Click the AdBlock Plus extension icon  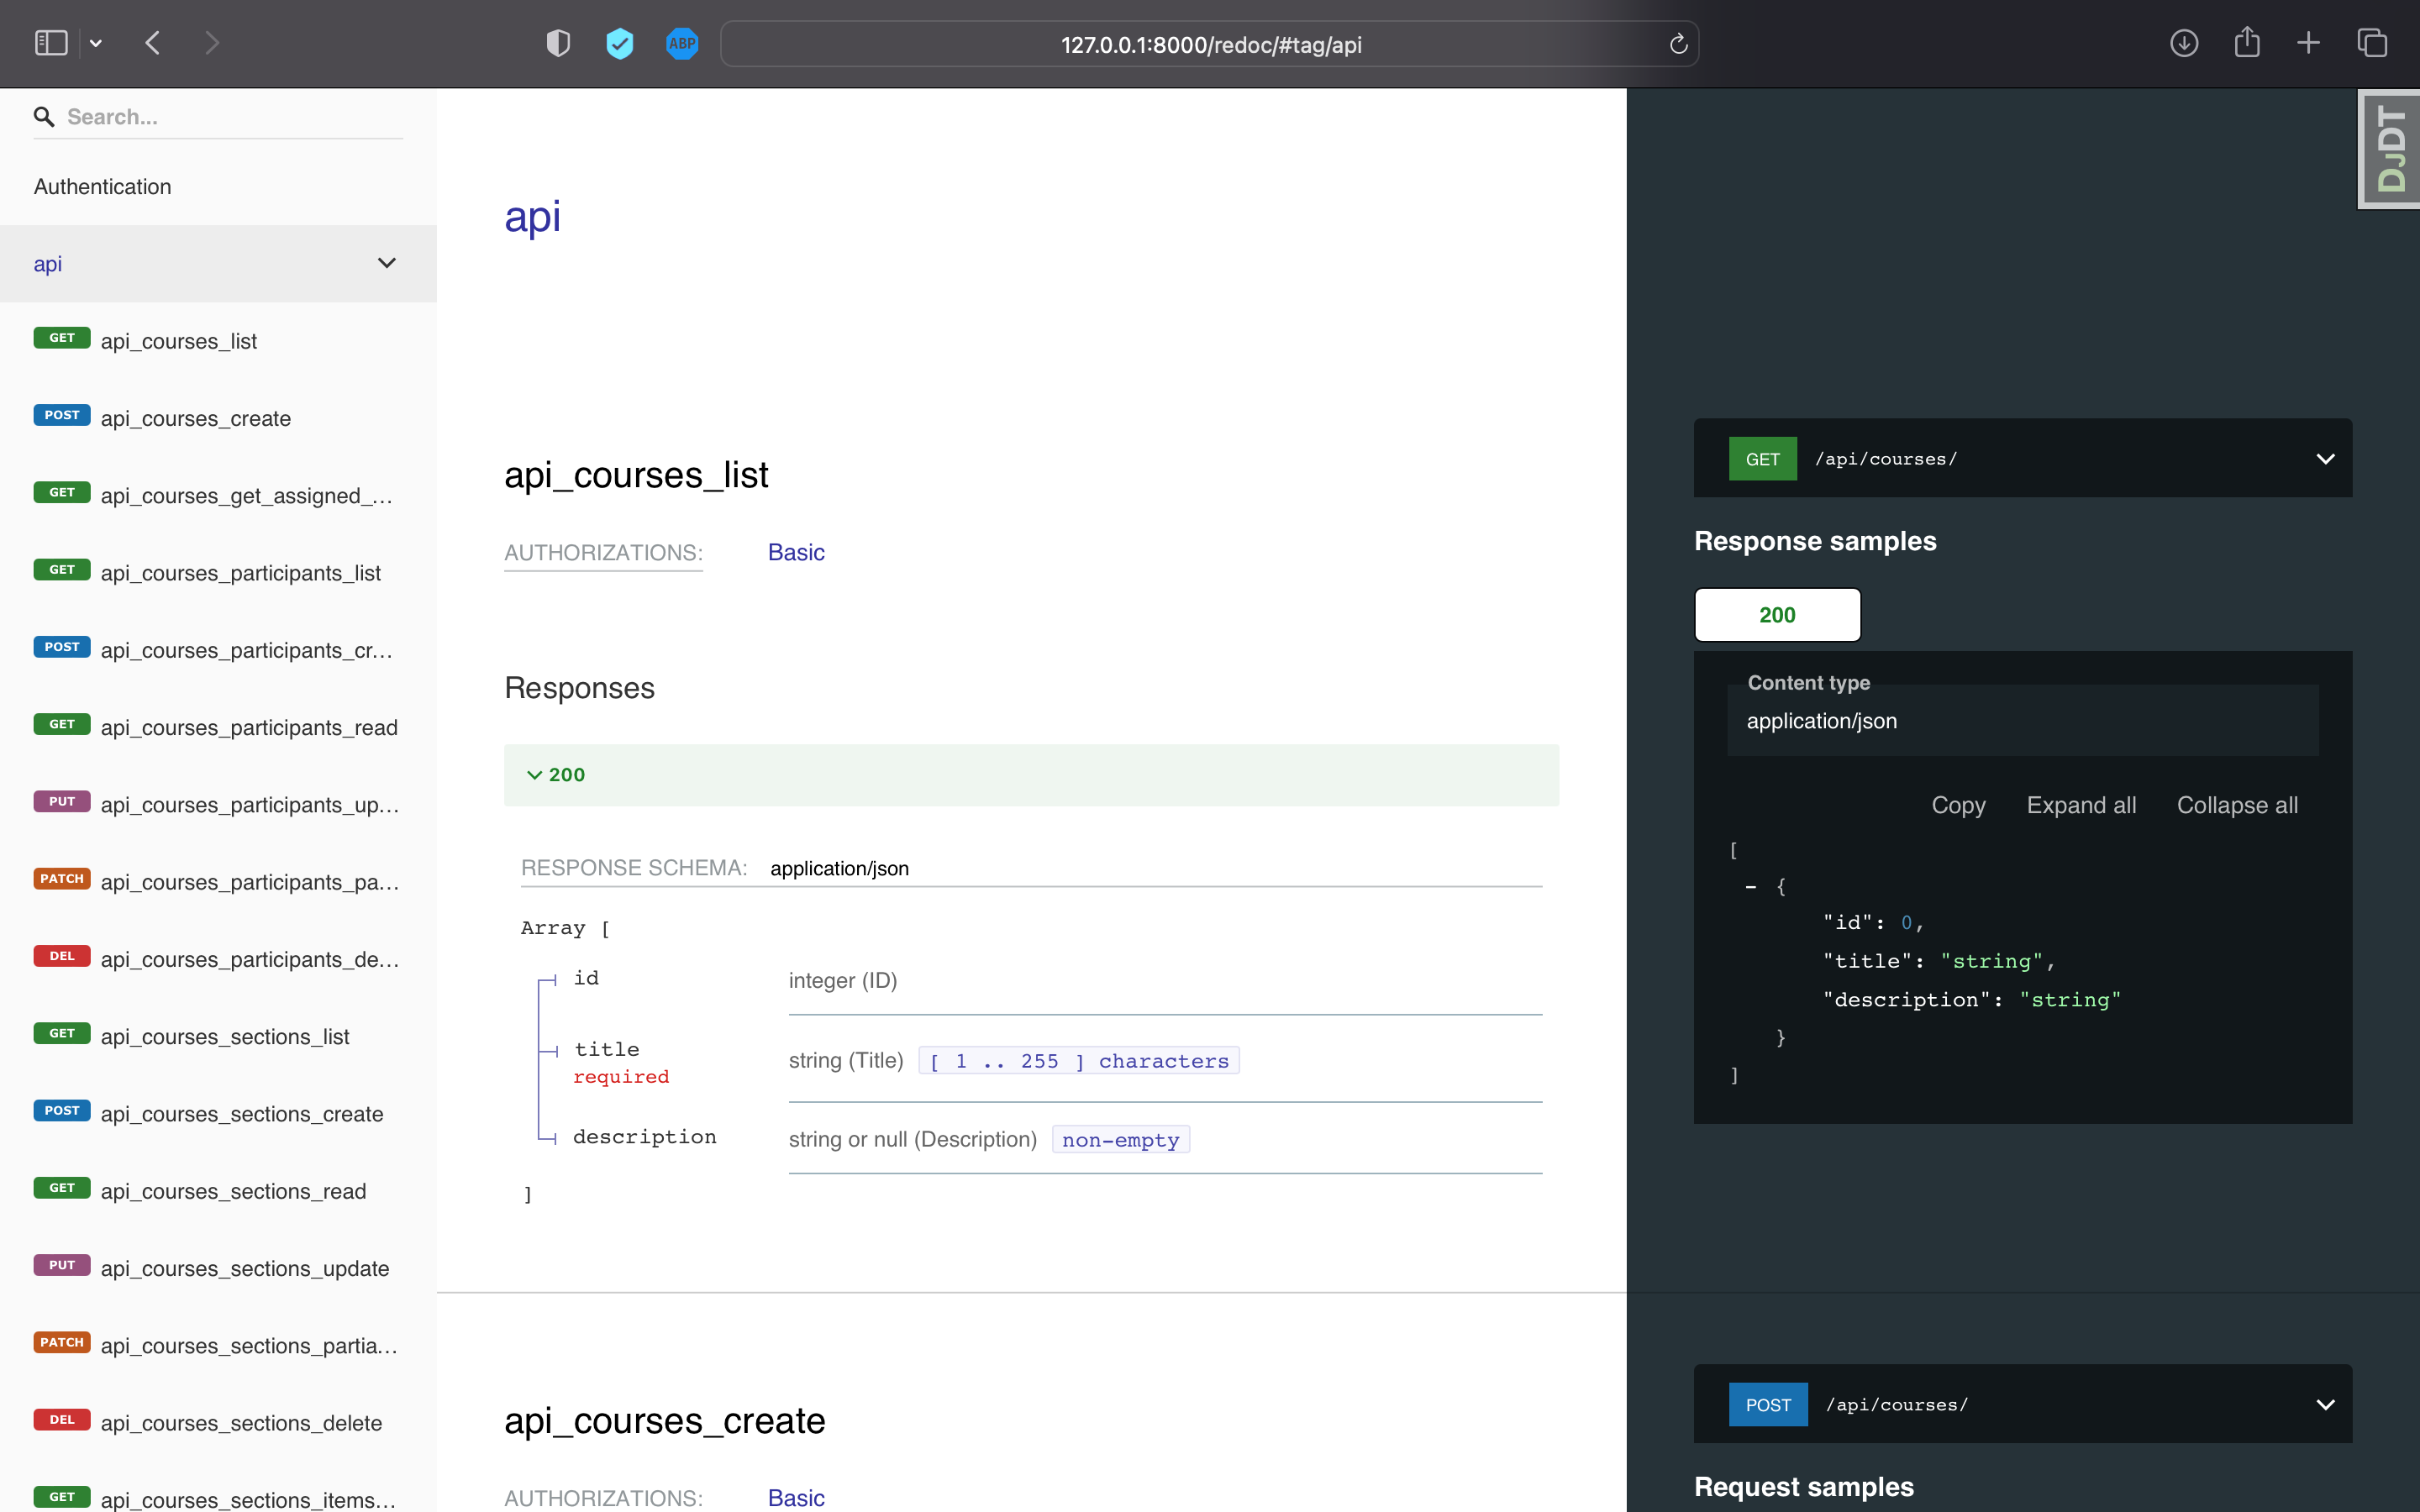tap(682, 43)
